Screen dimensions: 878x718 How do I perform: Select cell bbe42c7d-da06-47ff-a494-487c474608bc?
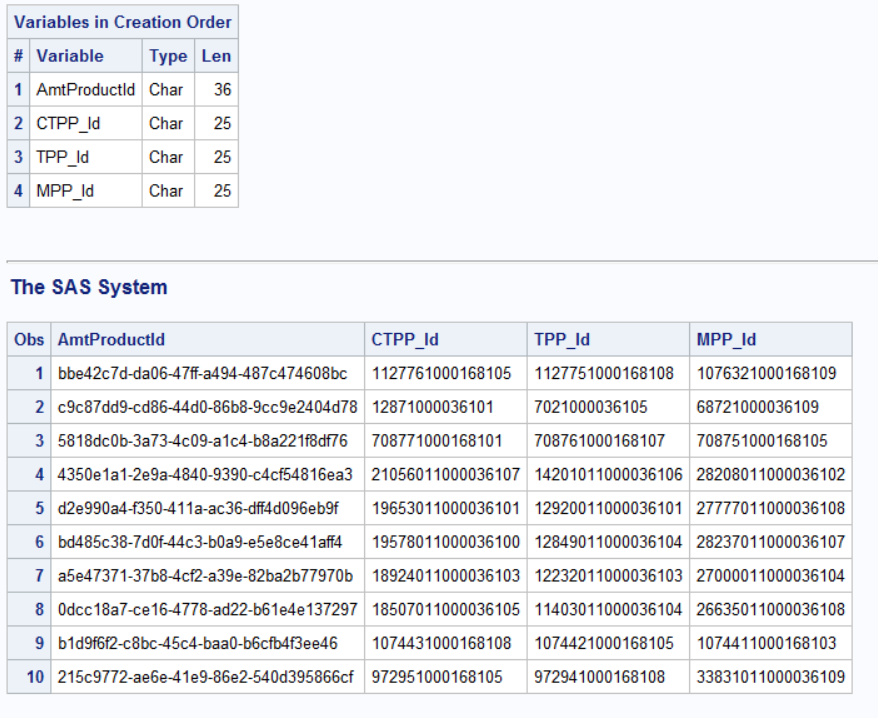click(x=202, y=373)
